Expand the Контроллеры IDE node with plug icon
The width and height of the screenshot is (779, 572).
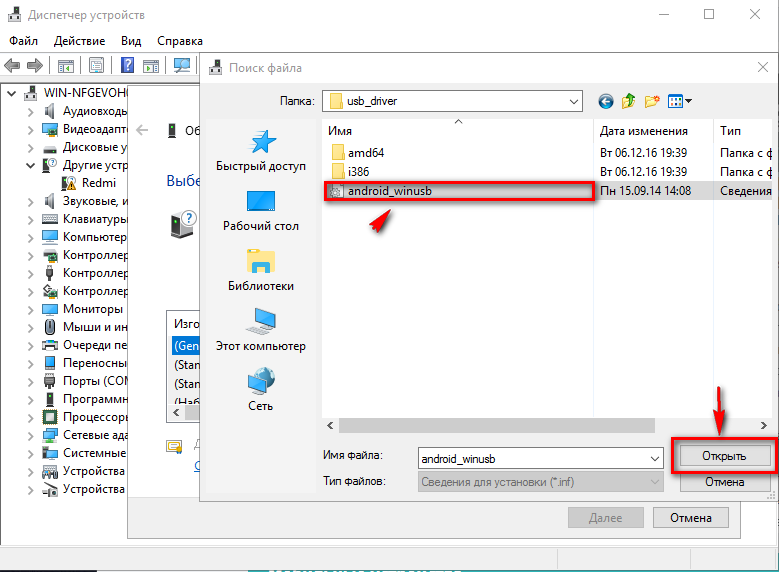point(30,274)
